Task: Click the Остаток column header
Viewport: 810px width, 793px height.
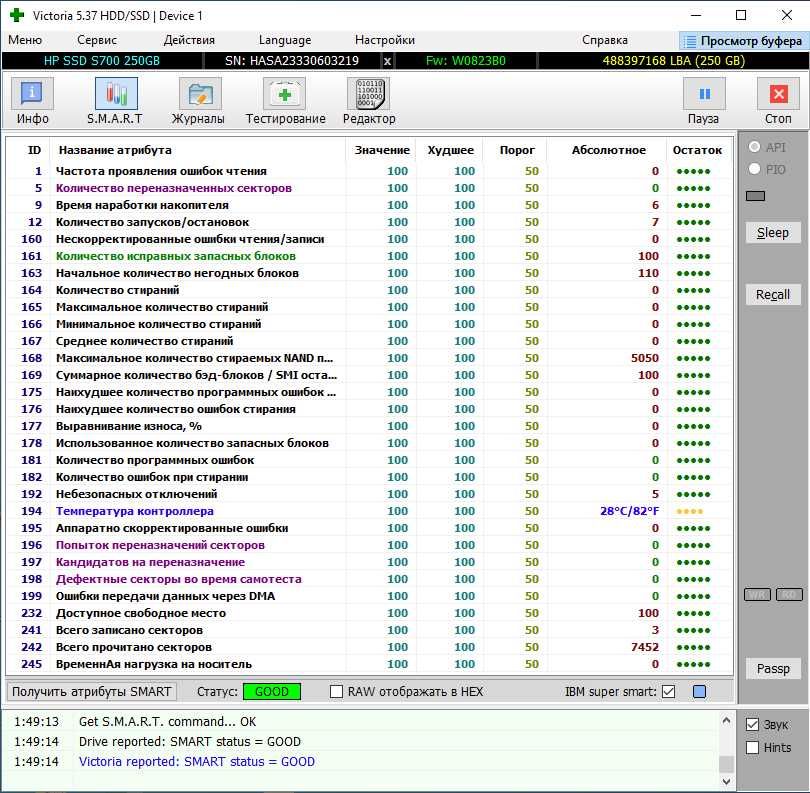Action: pyautogui.click(x=697, y=150)
